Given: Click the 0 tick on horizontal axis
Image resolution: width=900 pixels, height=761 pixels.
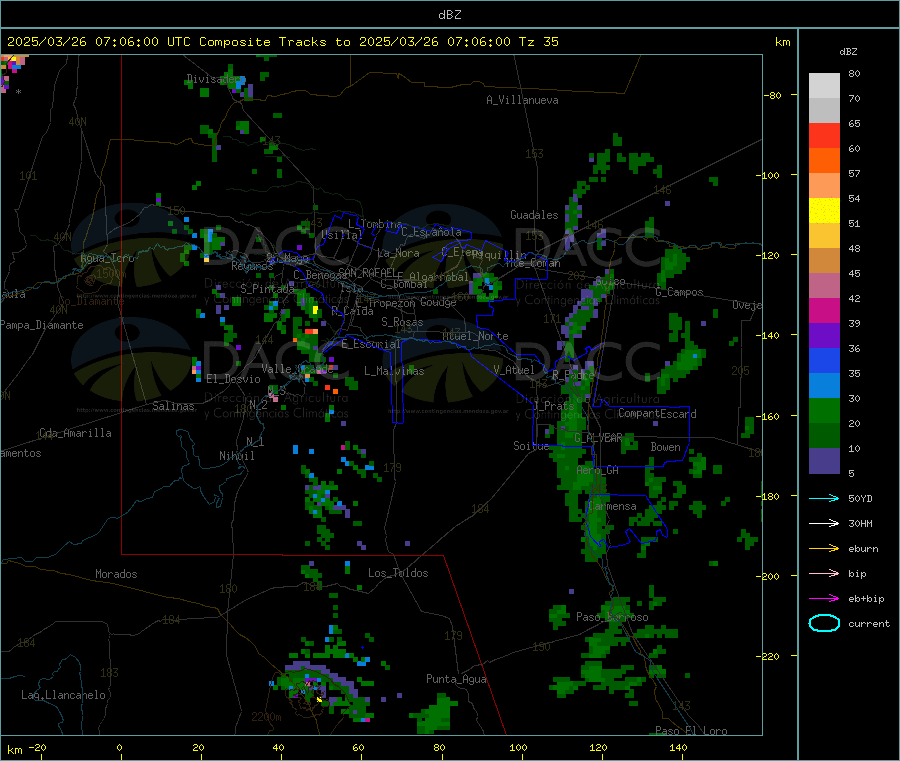Looking at the screenshot, I should [119, 747].
